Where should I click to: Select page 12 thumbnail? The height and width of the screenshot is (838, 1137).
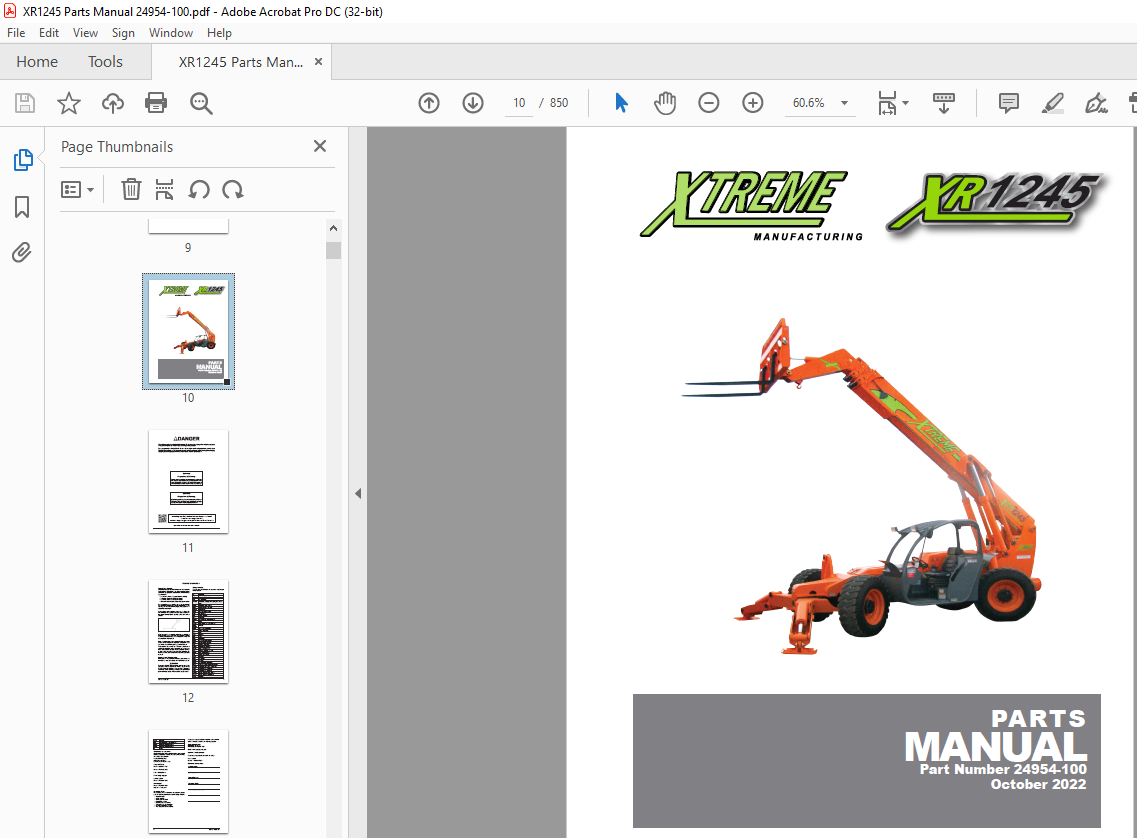tap(189, 631)
